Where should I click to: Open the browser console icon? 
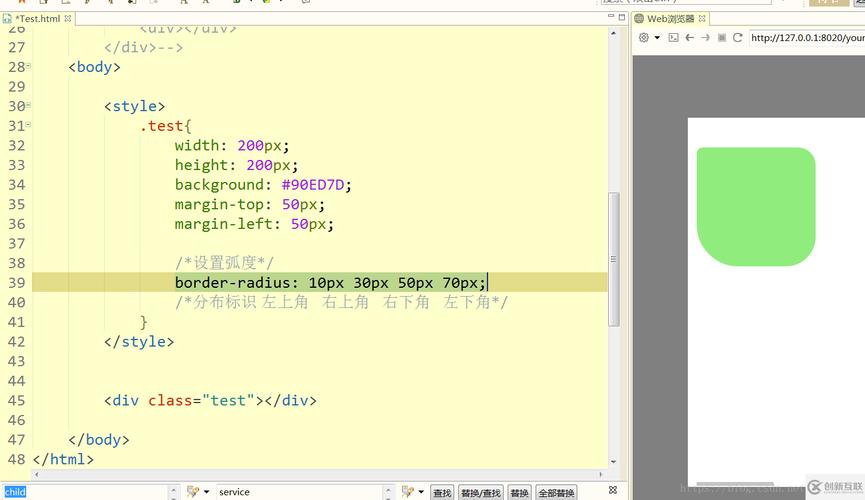[x=673, y=38]
